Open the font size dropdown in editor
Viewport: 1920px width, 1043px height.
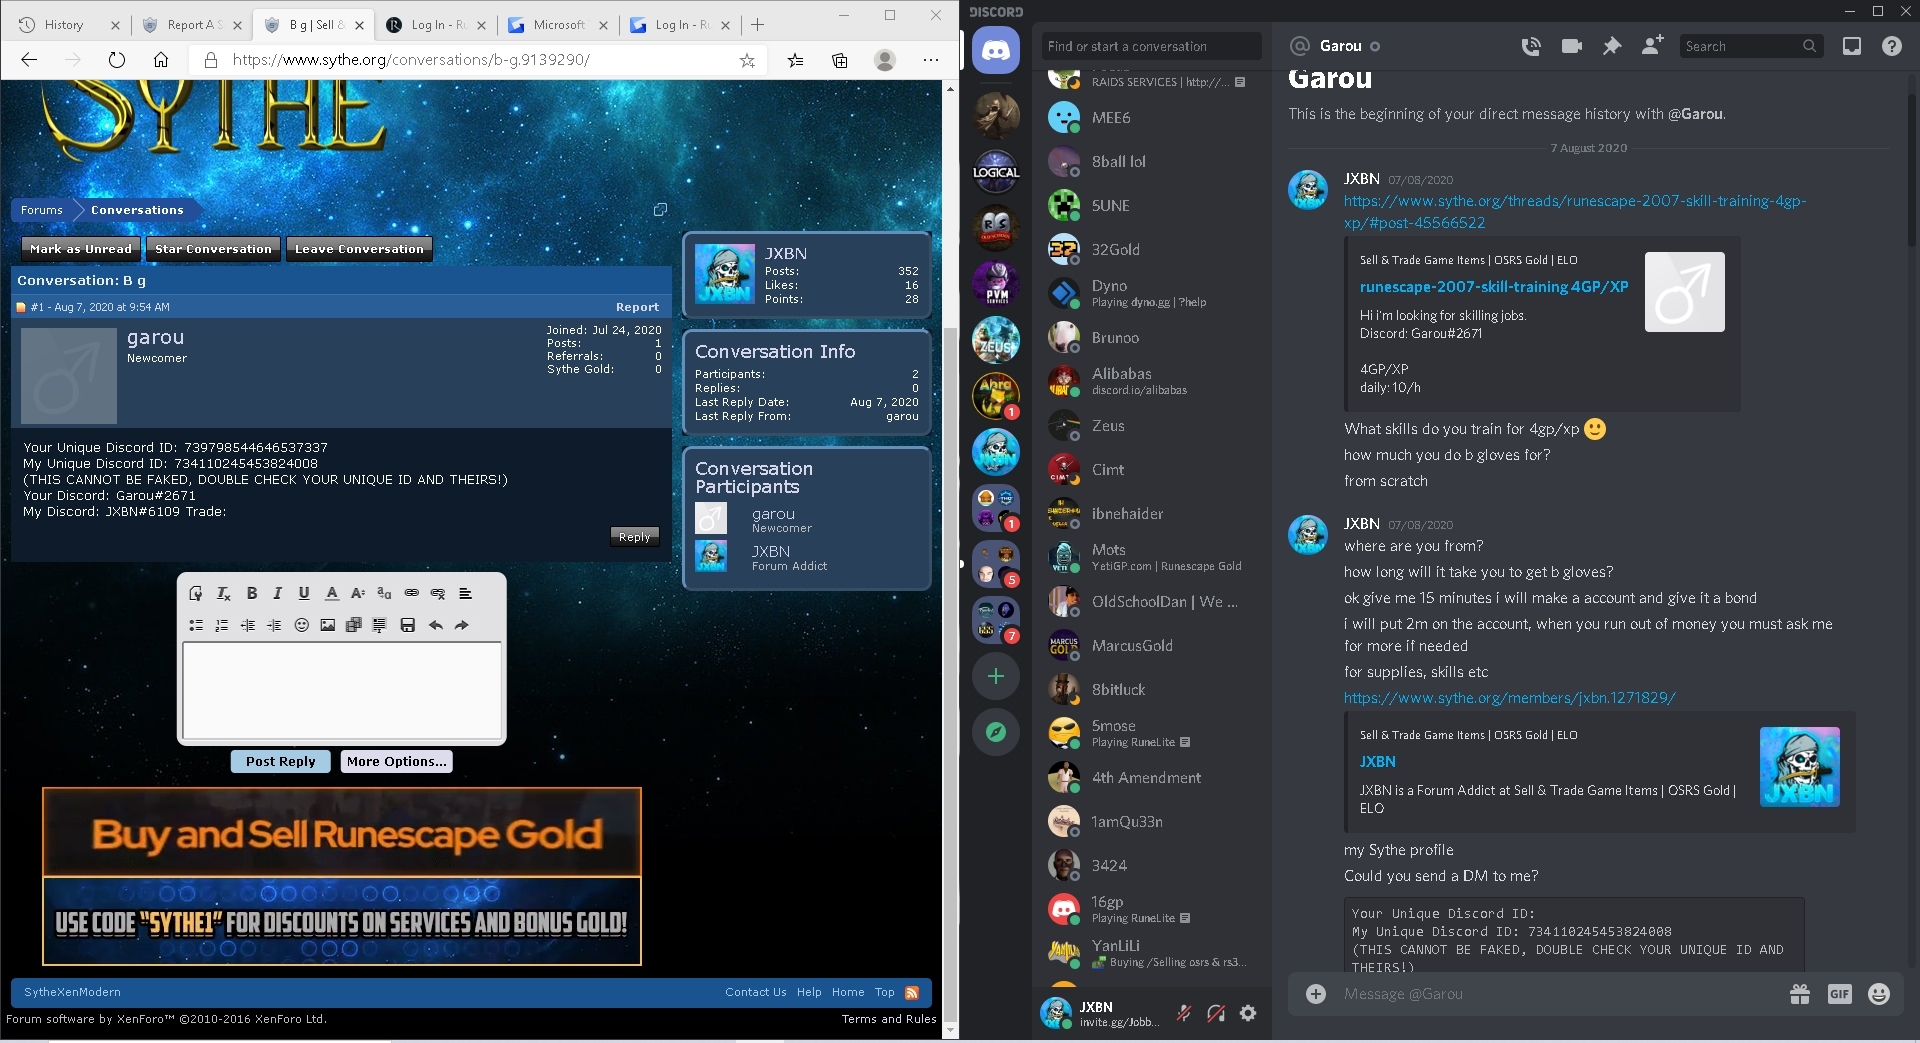click(x=358, y=593)
